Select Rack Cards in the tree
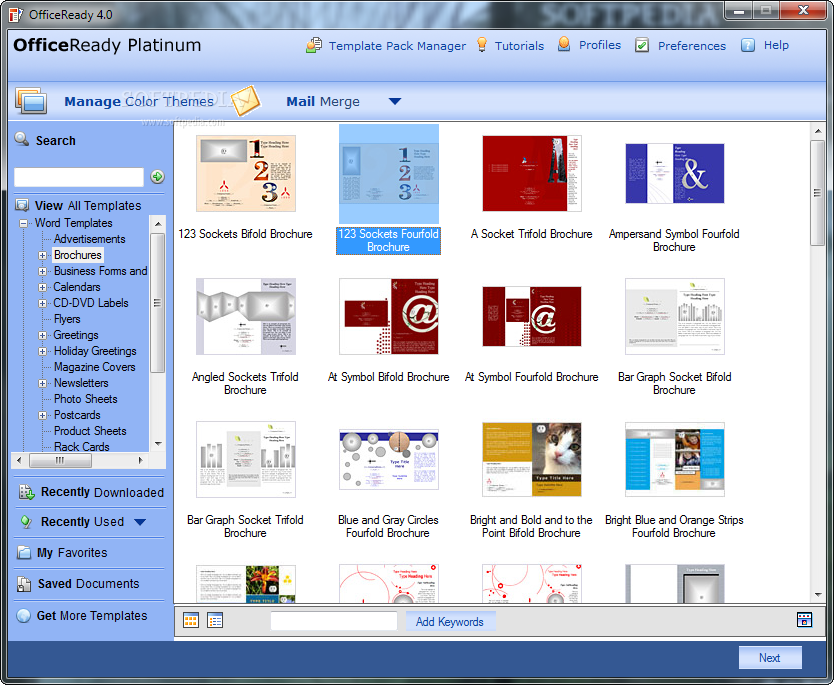The height and width of the screenshot is (685, 834). 81,446
